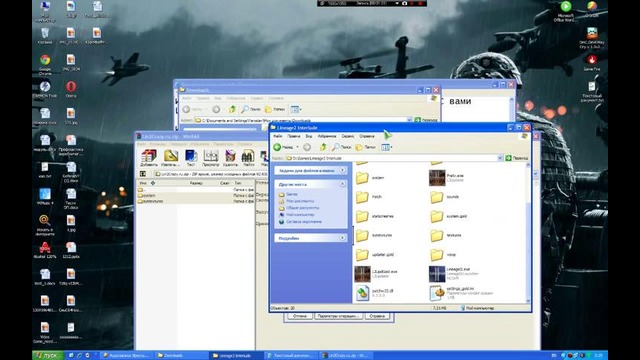Screen dimensions: 640x360
Task: Select the staticmeshes folder
Action: pyautogui.click(x=375, y=216)
